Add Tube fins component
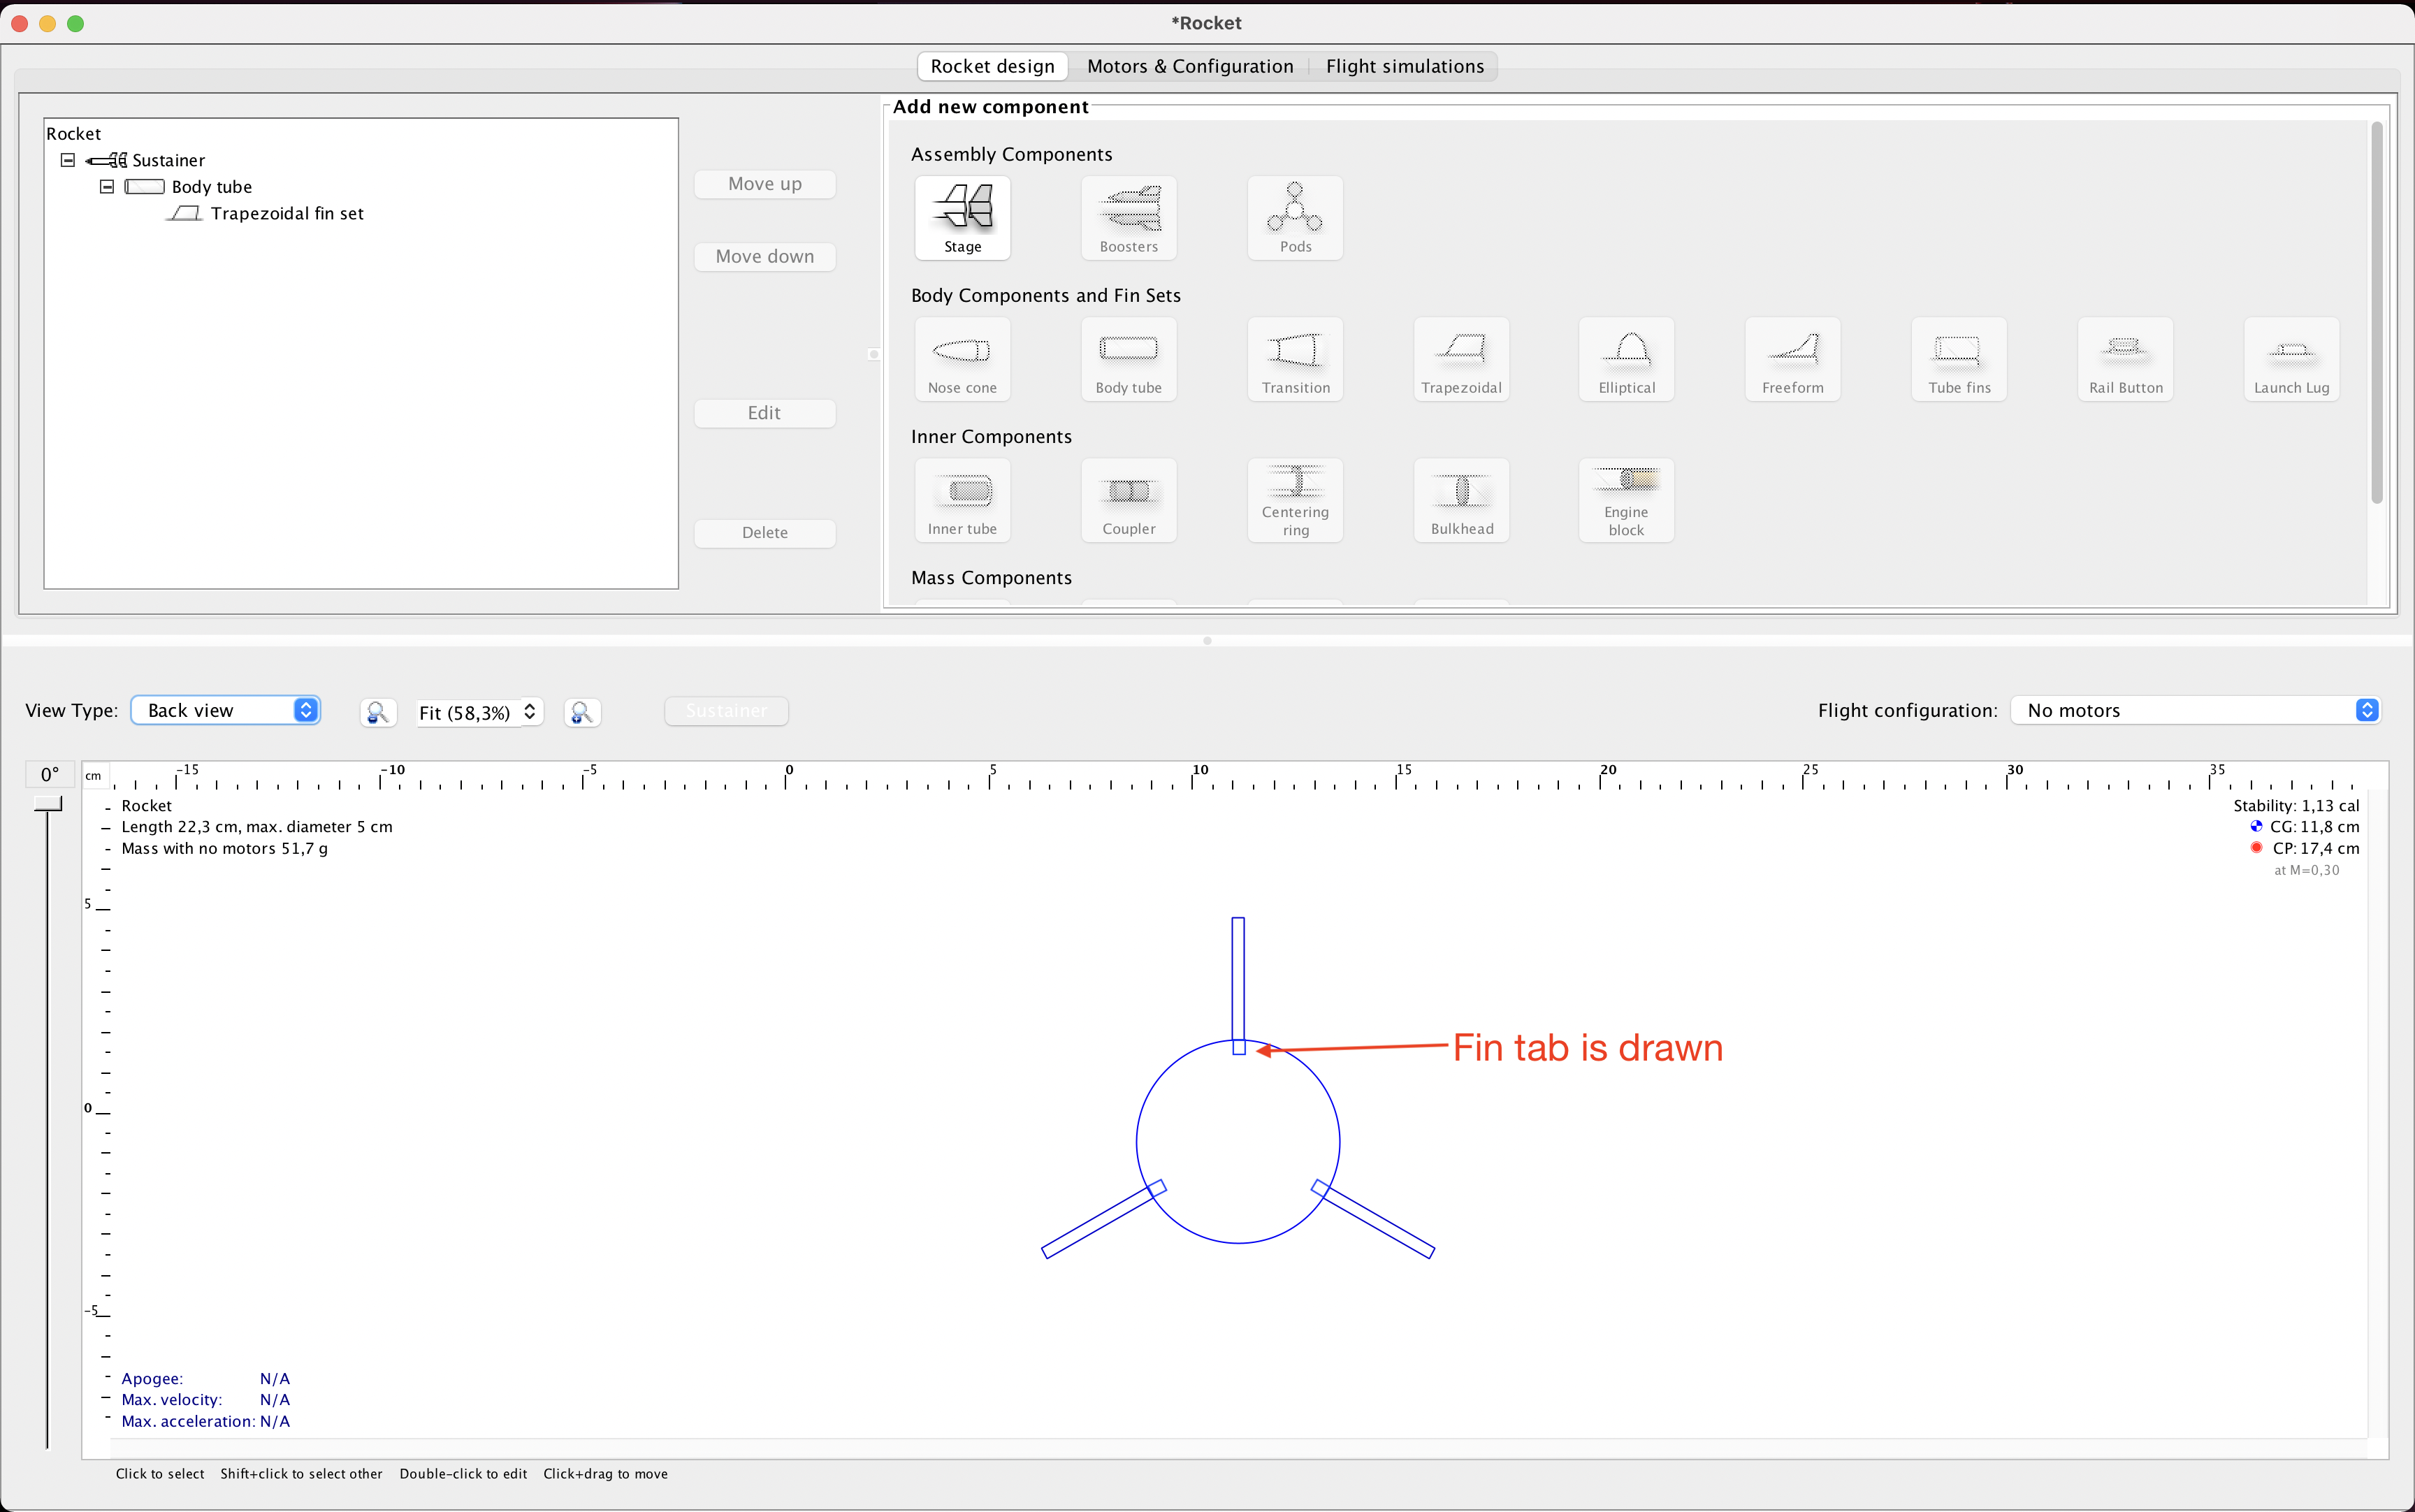 tap(1959, 359)
